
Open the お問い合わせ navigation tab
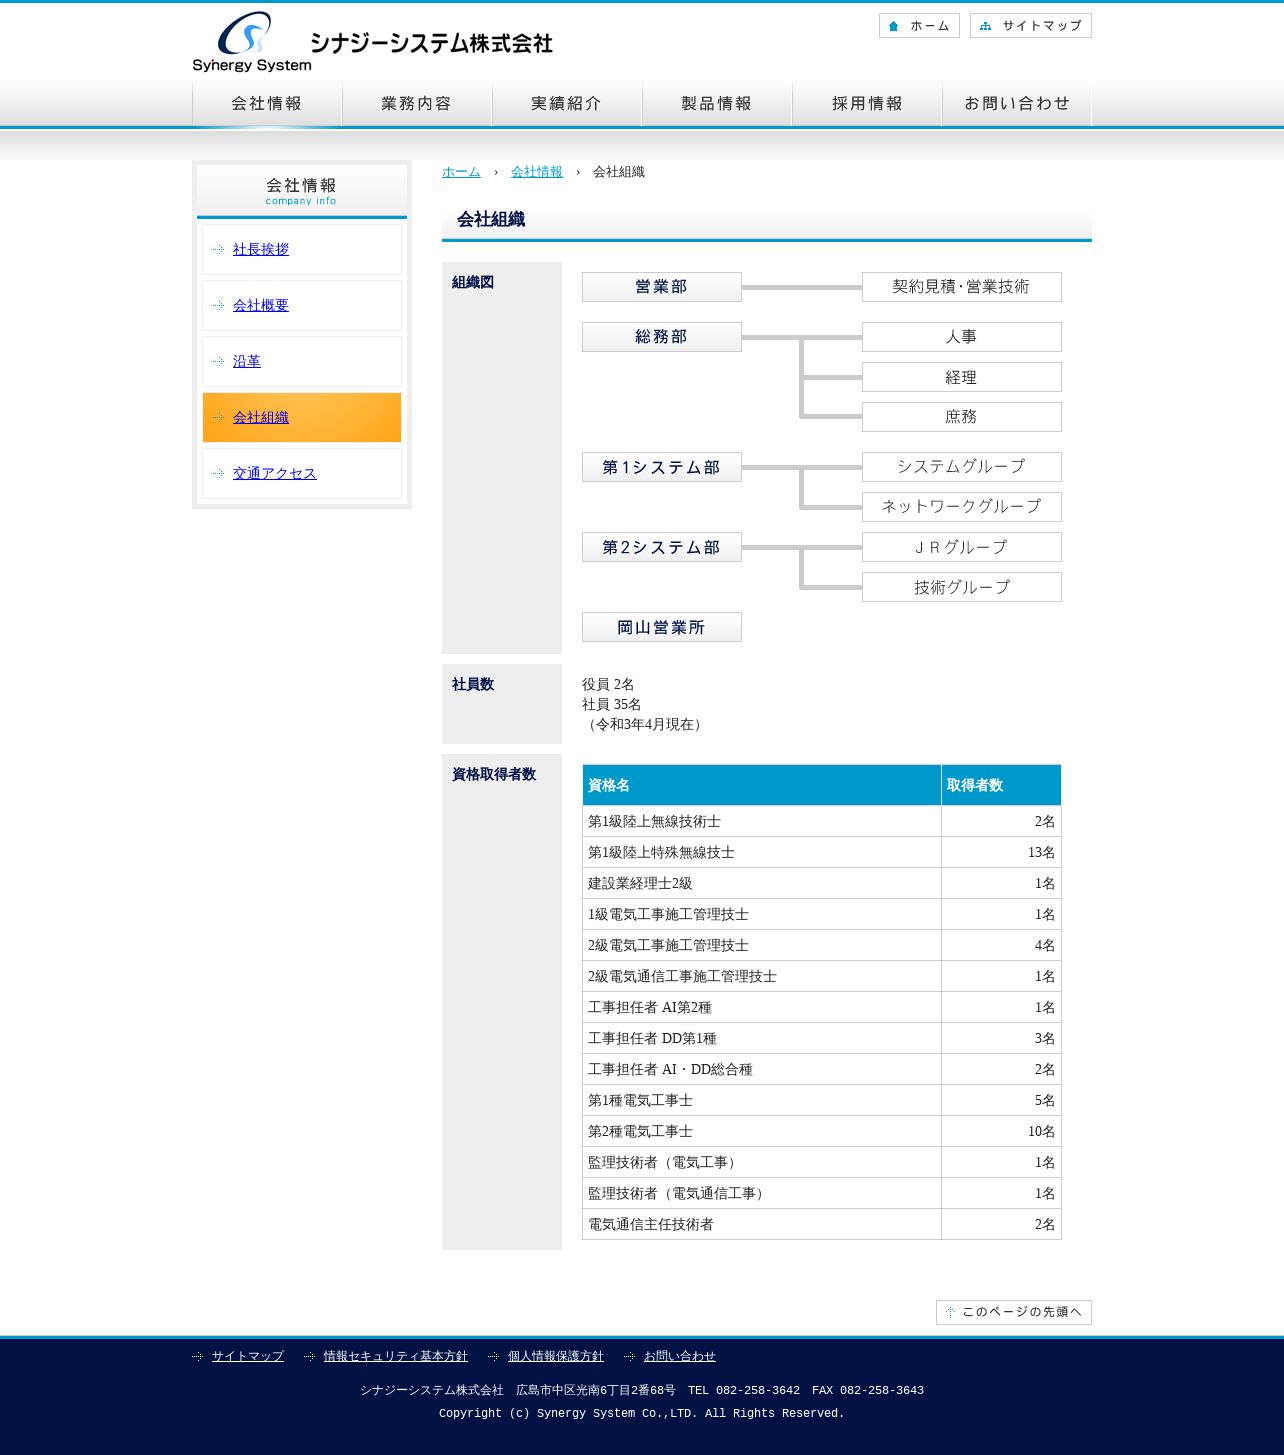click(1017, 104)
